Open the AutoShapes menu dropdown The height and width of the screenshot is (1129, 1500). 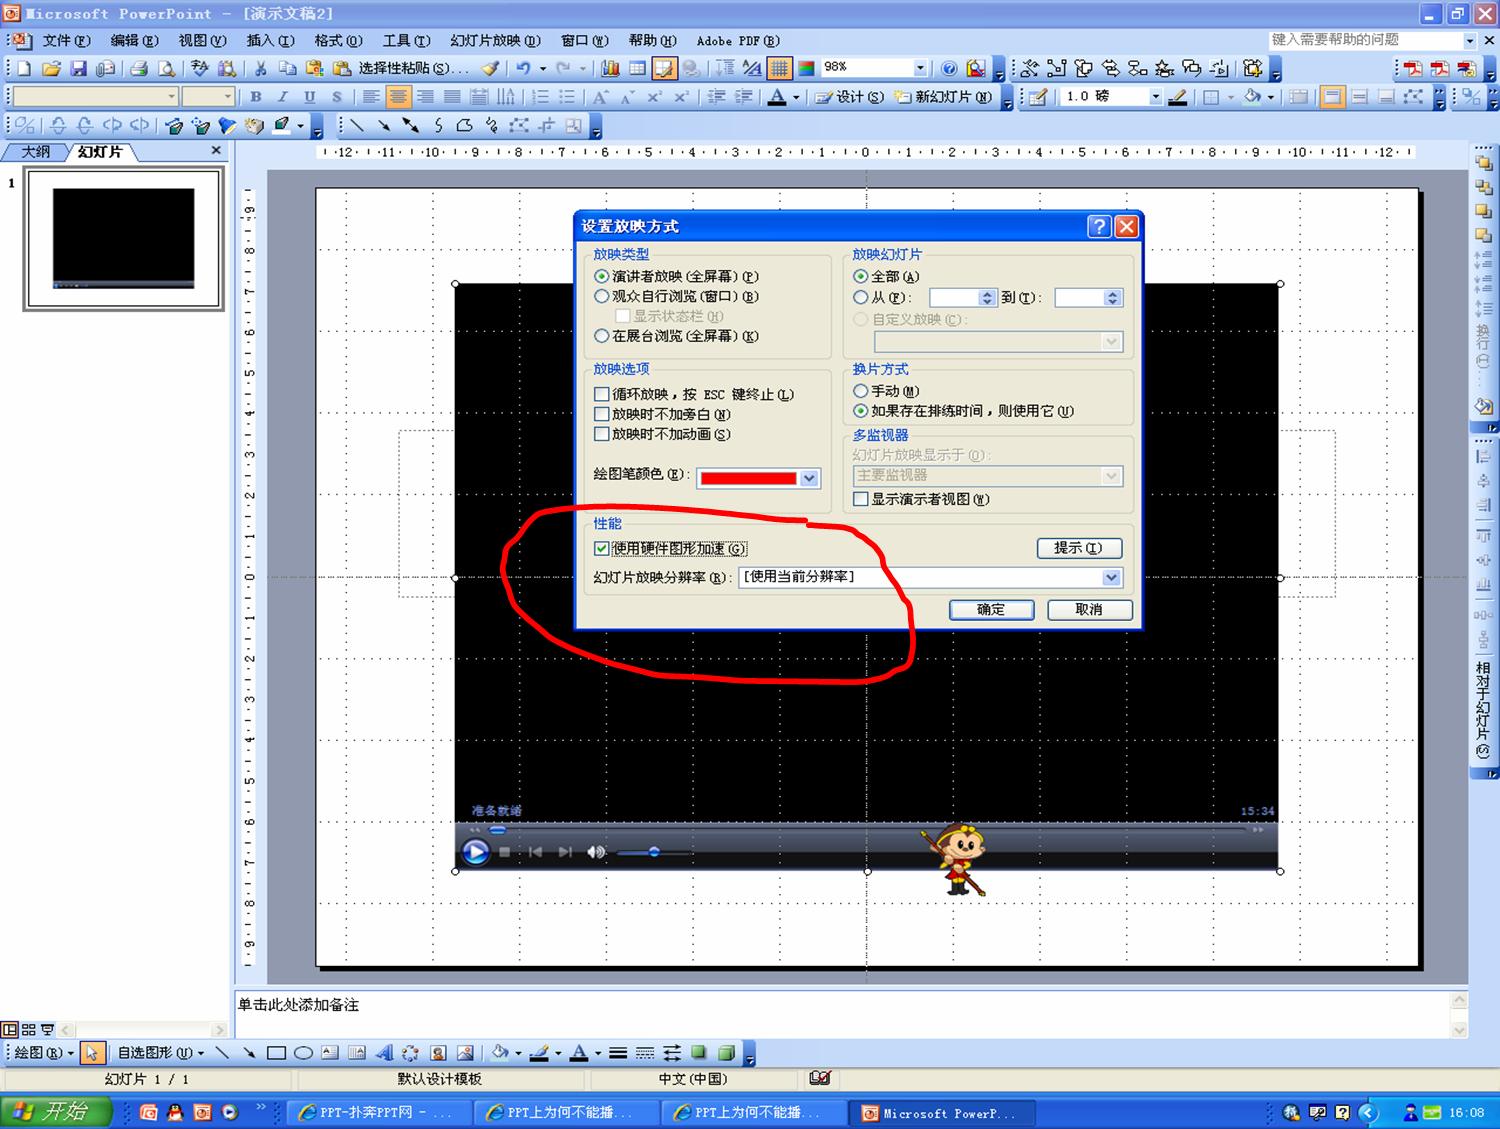click(x=160, y=1053)
